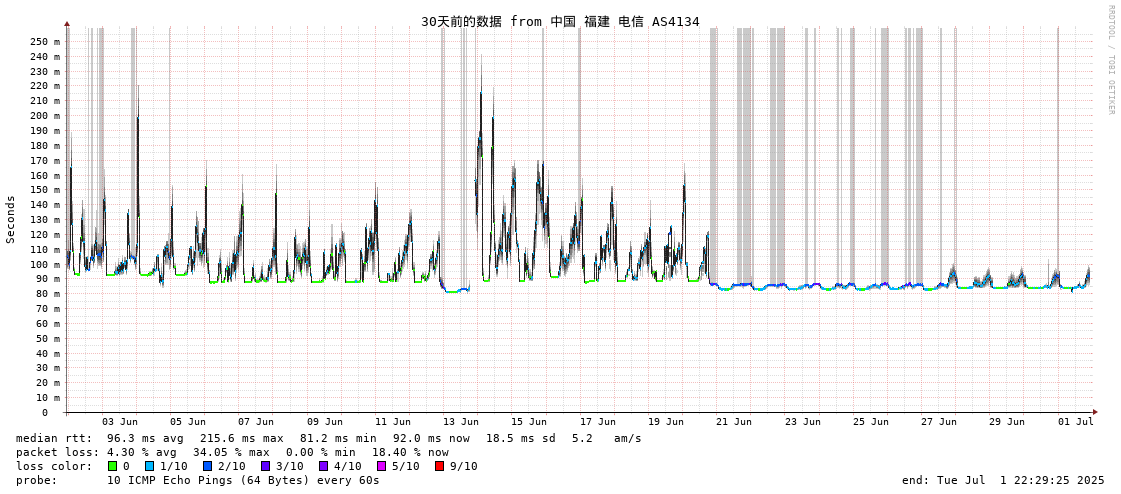Click the '215.6 ms max' value
The height and width of the screenshot is (494, 1121).
coord(241,438)
